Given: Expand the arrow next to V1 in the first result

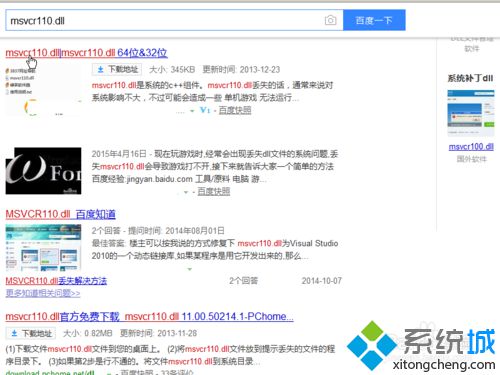Looking at the screenshot, I should pos(192,111).
